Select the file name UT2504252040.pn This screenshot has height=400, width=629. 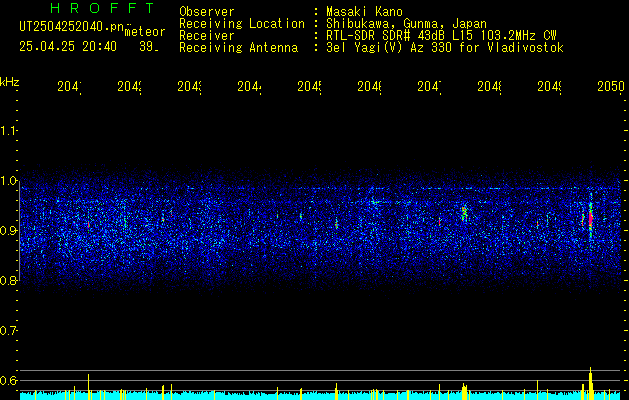pos(72,27)
